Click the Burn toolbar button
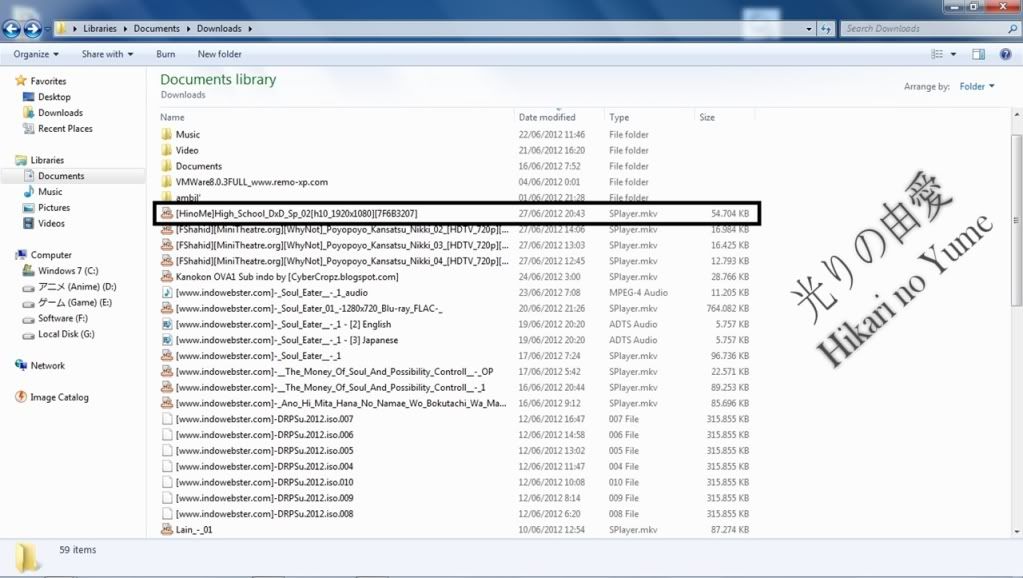This screenshot has height=578, width=1023. pos(165,54)
